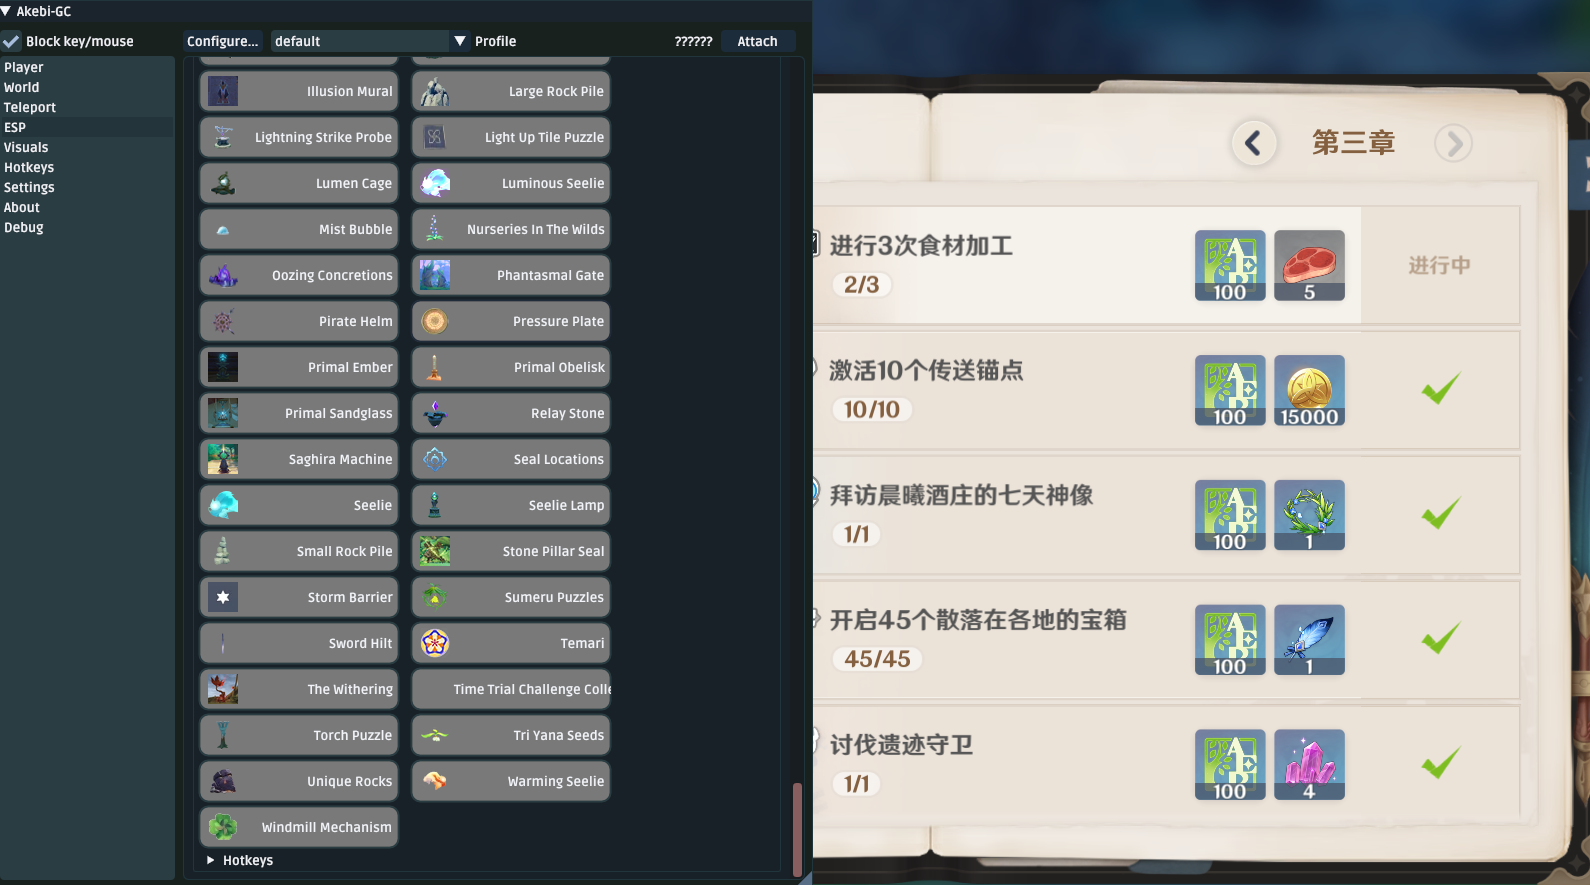The height and width of the screenshot is (885, 1590).
Task: Click the Seelie cloud icon
Action: pyautogui.click(x=223, y=505)
